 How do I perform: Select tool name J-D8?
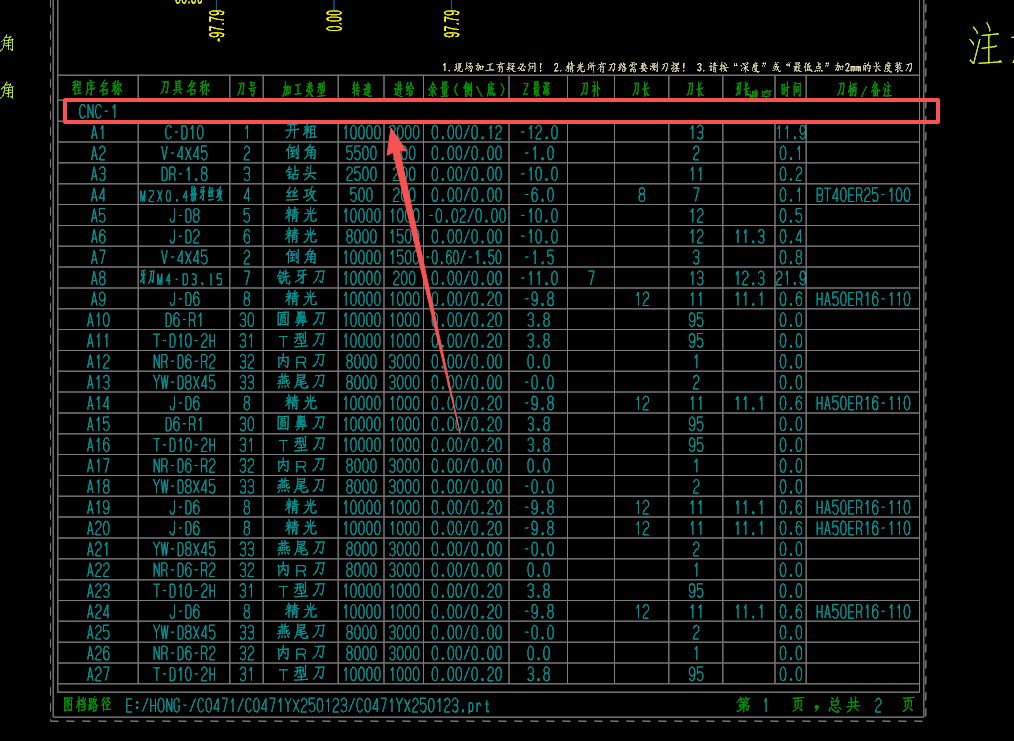coord(184,215)
